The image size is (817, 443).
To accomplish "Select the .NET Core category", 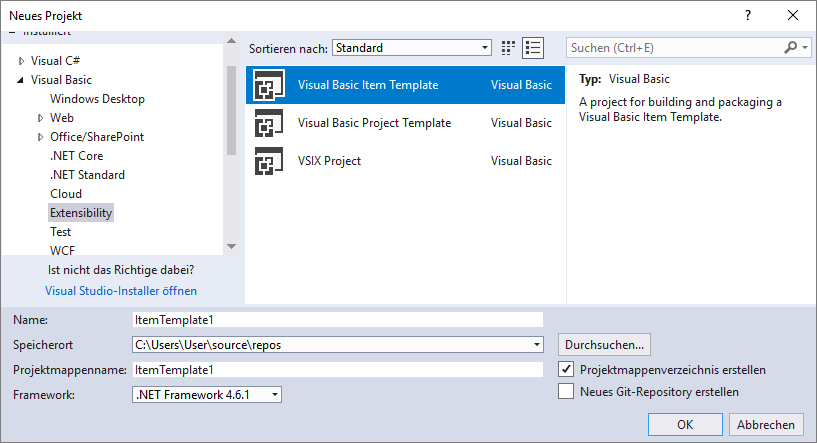I will 76,156.
